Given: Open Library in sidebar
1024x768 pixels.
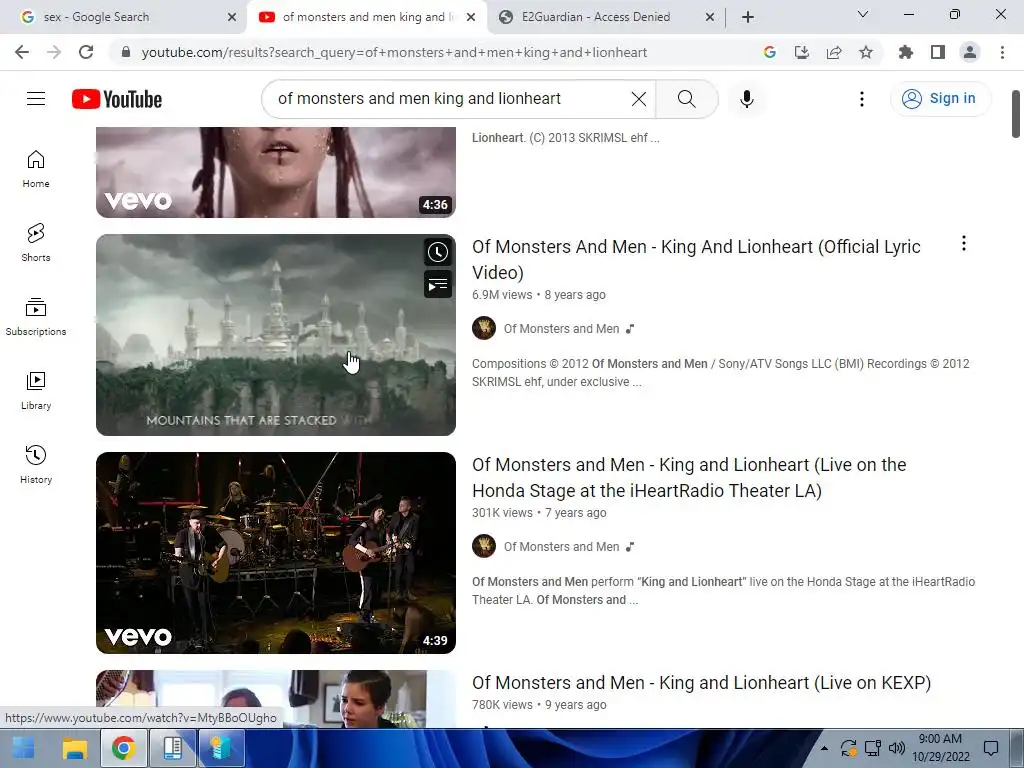Looking at the screenshot, I should point(36,391).
